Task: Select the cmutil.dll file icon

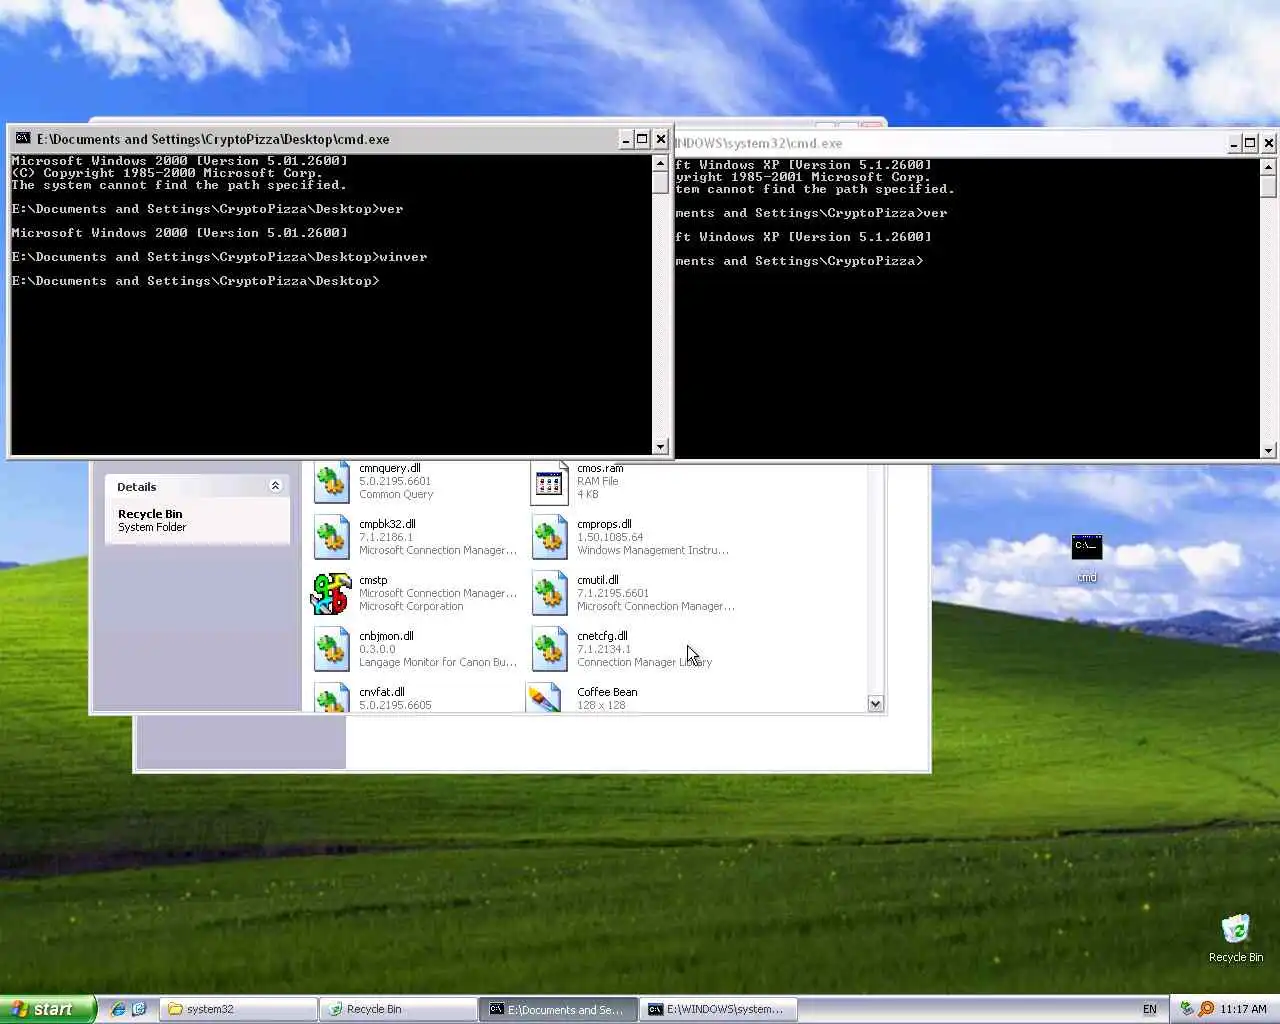Action: coord(549,593)
